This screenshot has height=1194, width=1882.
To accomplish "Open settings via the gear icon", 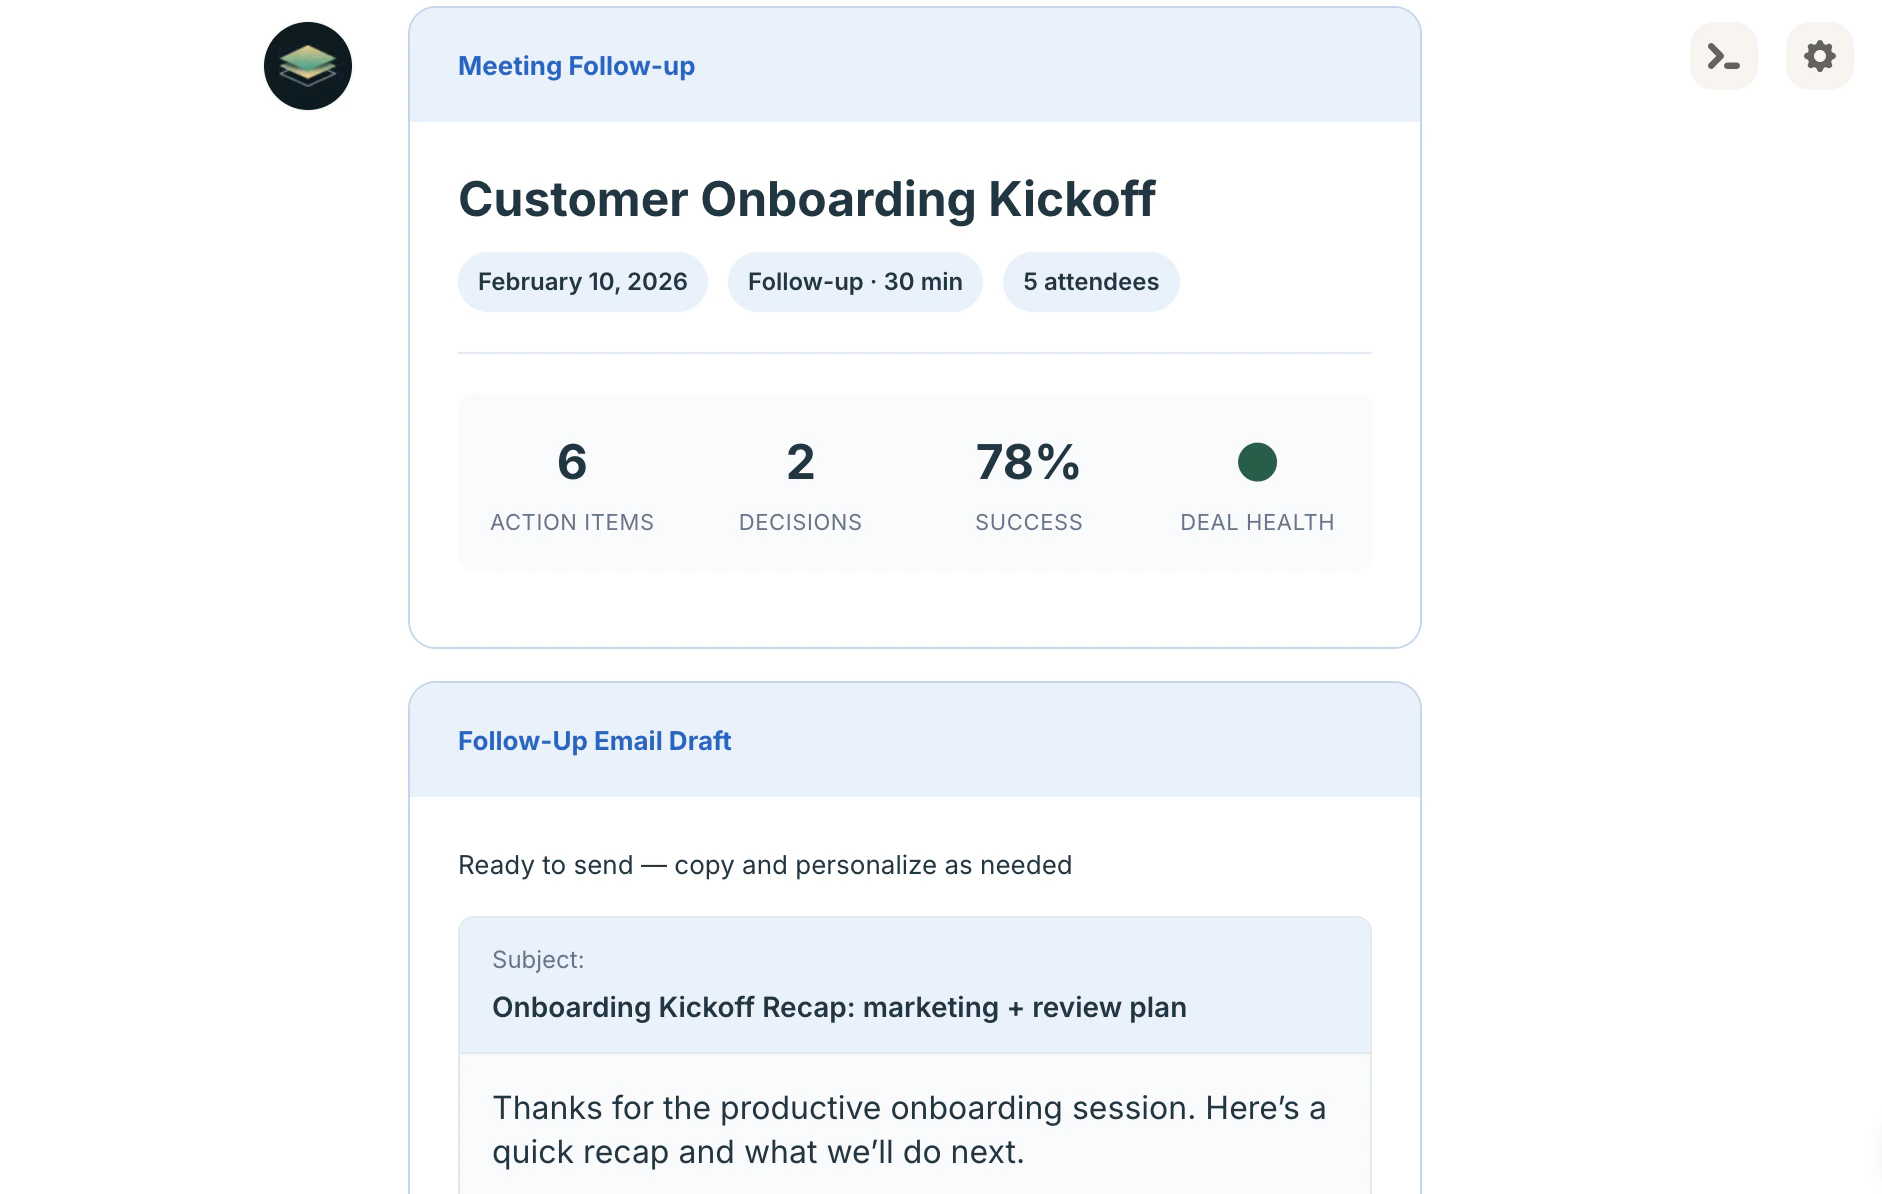I will pyautogui.click(x=1819, y=56).
